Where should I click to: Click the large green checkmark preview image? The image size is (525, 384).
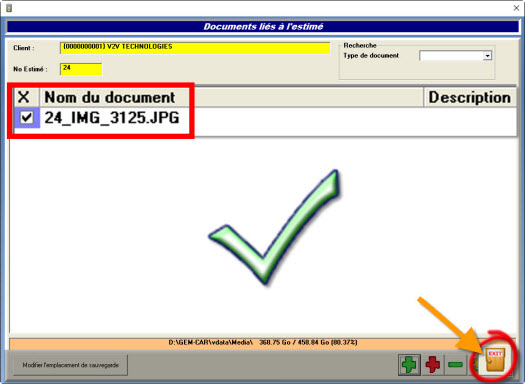(274, 227)
